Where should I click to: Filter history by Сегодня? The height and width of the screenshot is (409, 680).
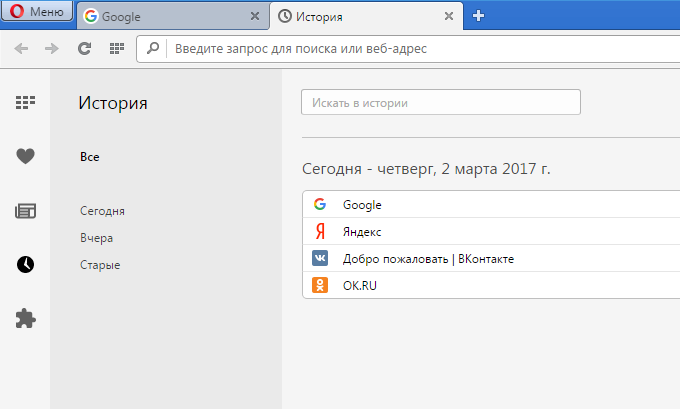coord(102,211)
